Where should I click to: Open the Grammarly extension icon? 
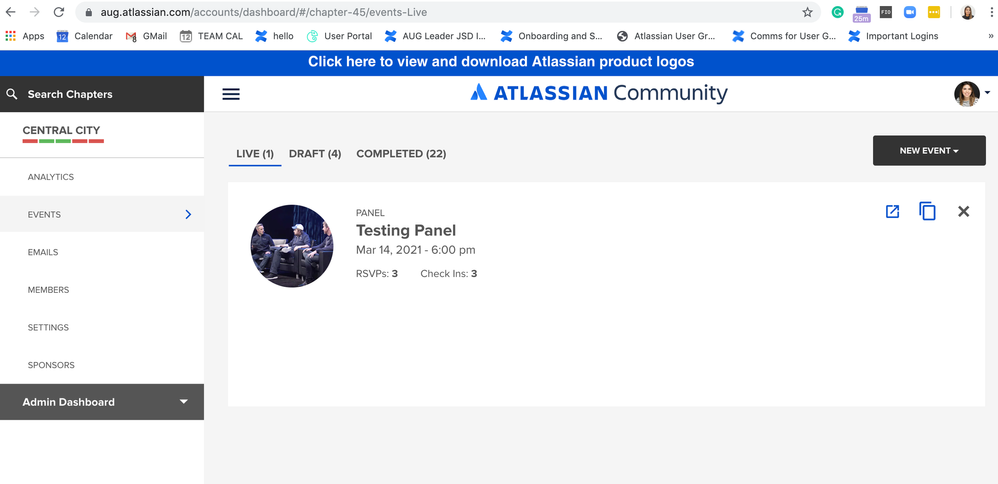838,12
